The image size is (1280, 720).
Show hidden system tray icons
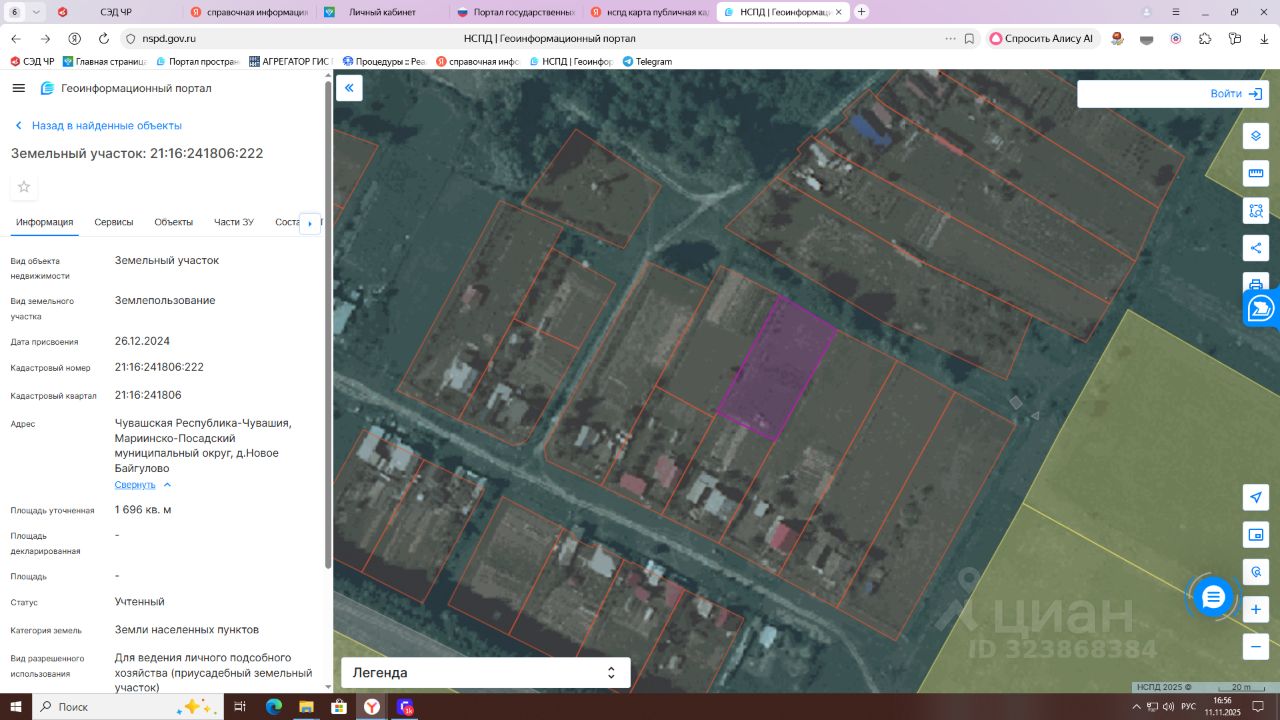tap(1135, 707)
